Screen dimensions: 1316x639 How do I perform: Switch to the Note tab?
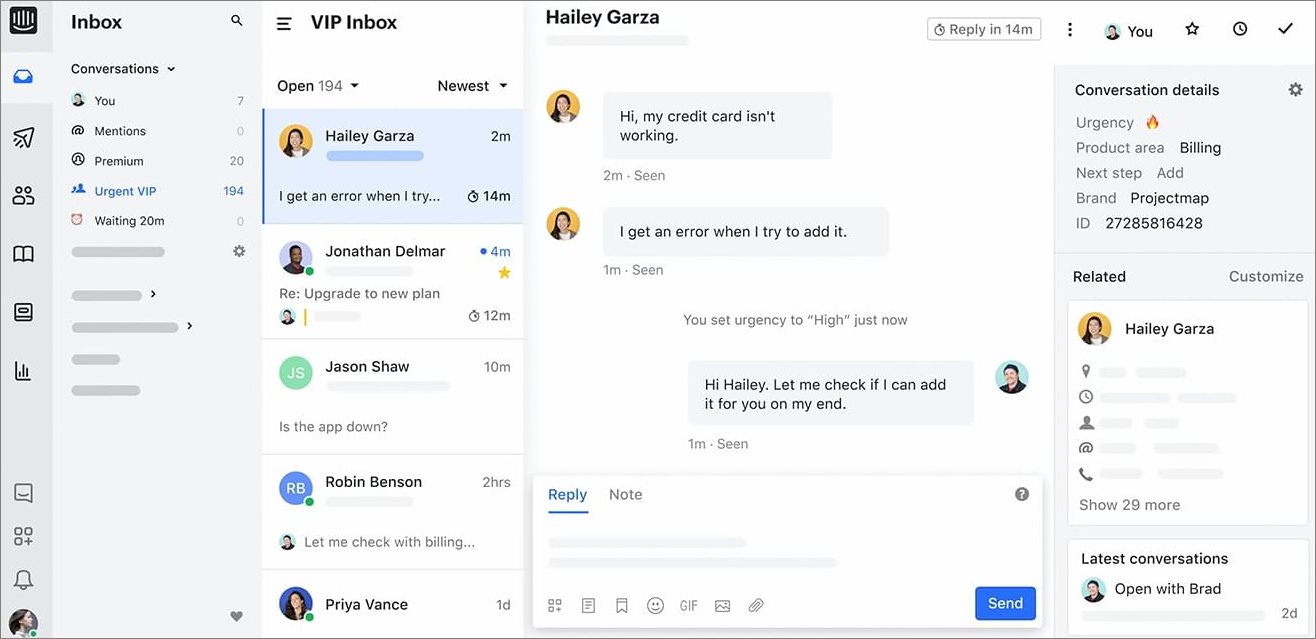(x=625, y=494)
